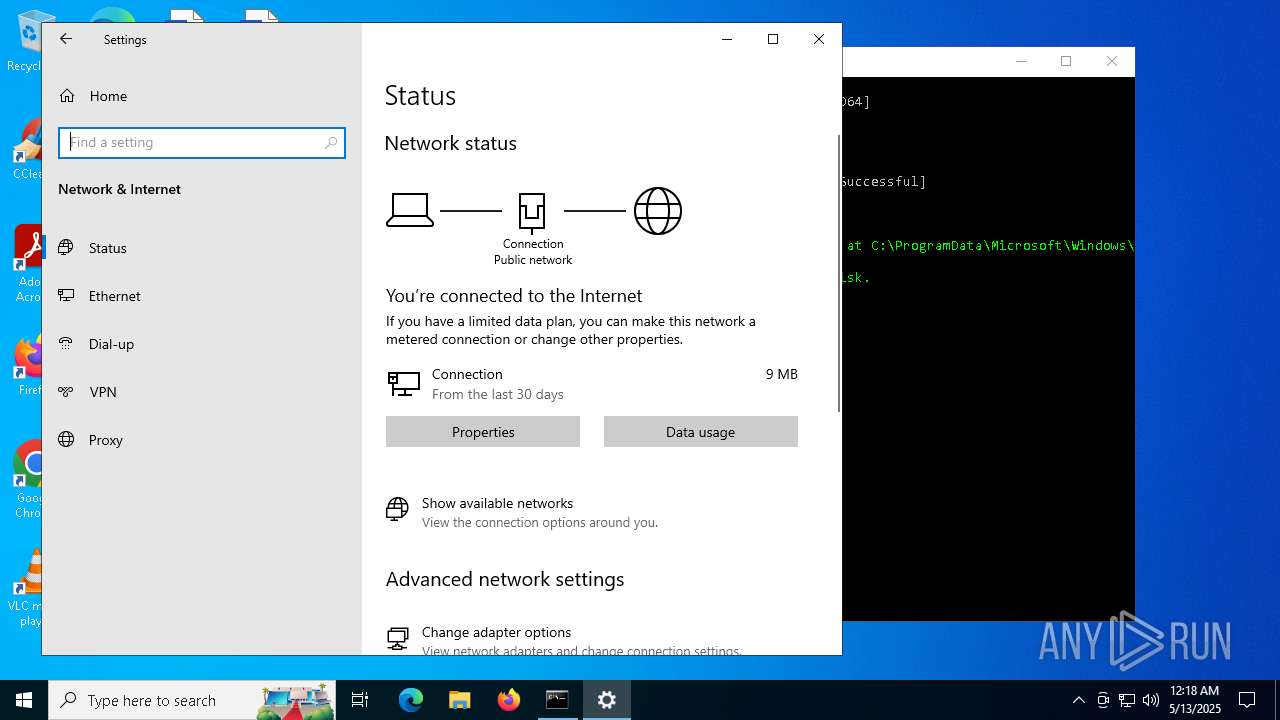
Task: Click the volume speaker tray icon
Action: [x=1150, y=700]
